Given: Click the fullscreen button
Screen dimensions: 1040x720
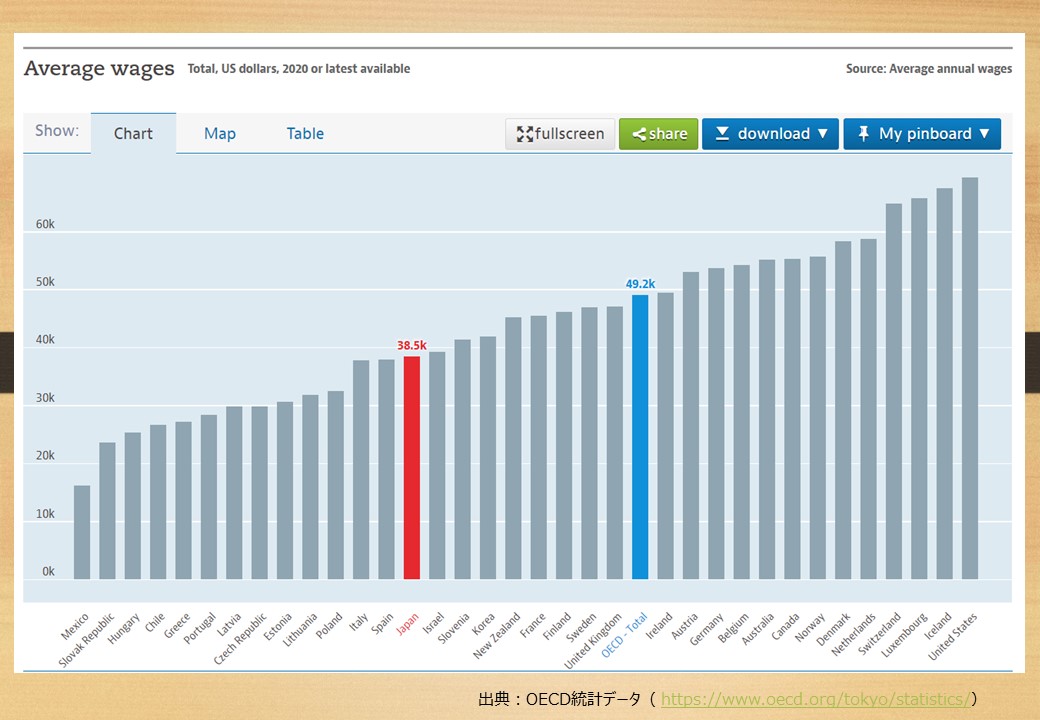Looking at the screenshot, I should click(560, 134).
